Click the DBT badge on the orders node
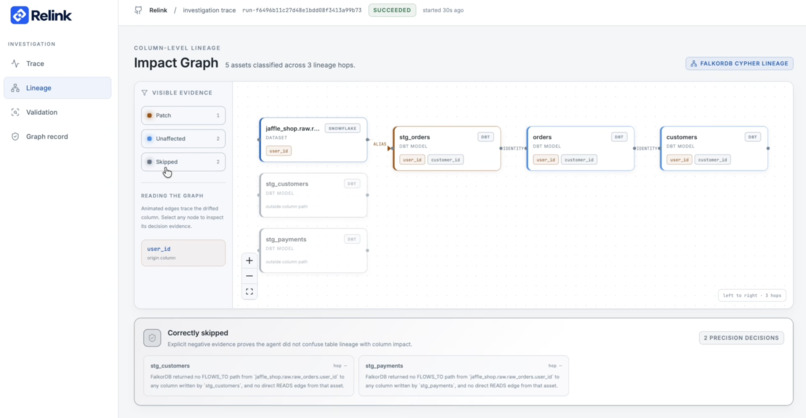Screen dimensions: 806x418 point(619,137)
